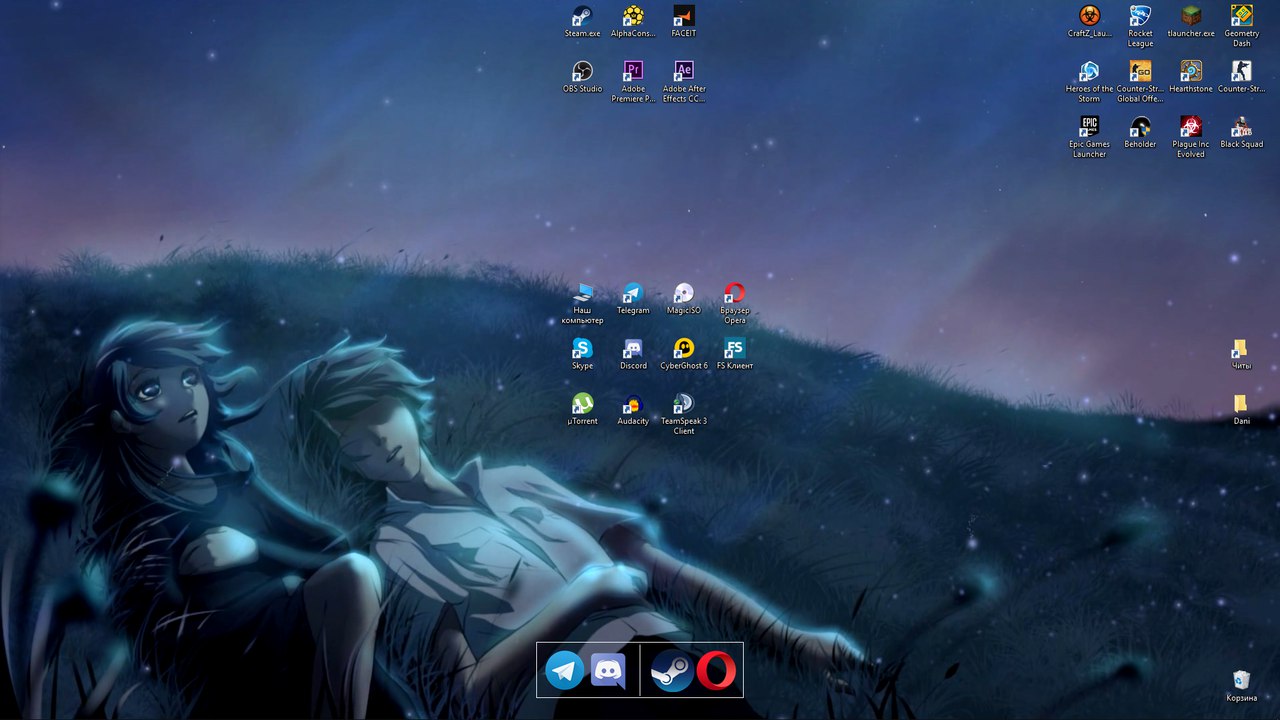Viewport: 1280px width, 720px height.
Task: Open the Geometry Dash shortcut
Action: coord(1242,26)
